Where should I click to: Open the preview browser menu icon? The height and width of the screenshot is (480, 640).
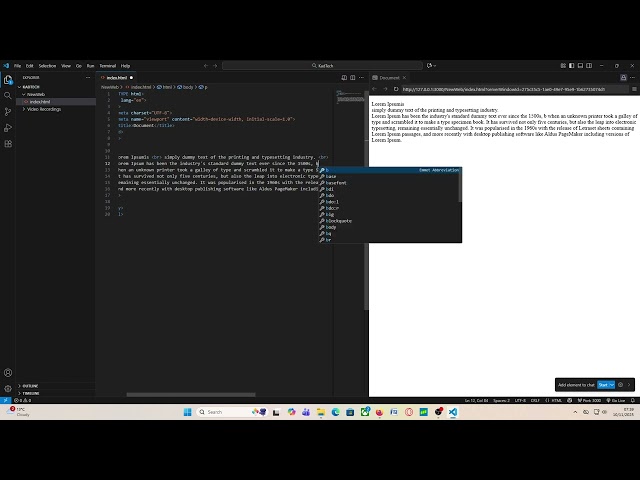point(634,89)
